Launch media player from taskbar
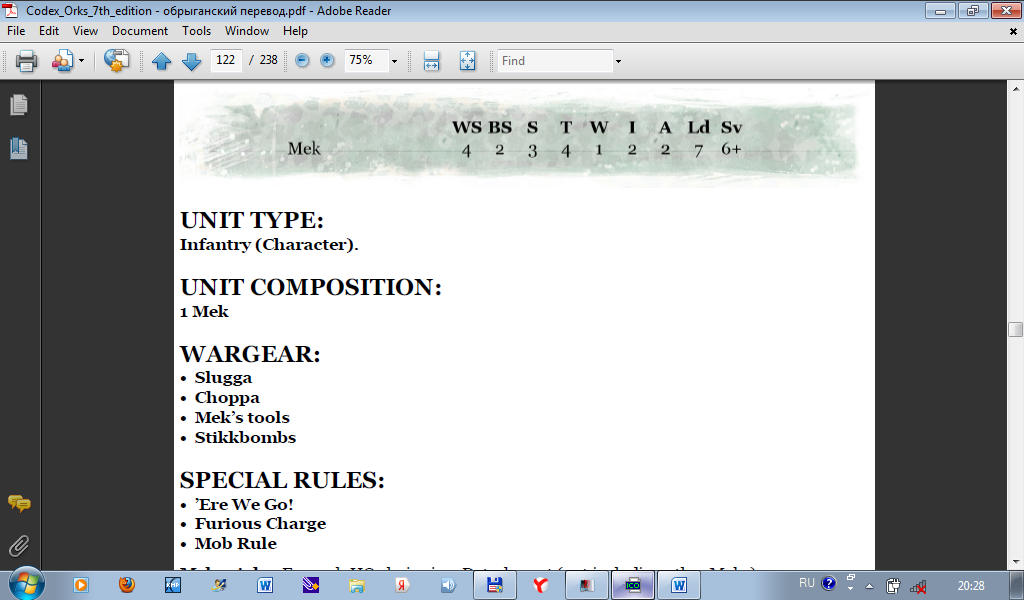 pyautogui.click(x=81, y=585)
